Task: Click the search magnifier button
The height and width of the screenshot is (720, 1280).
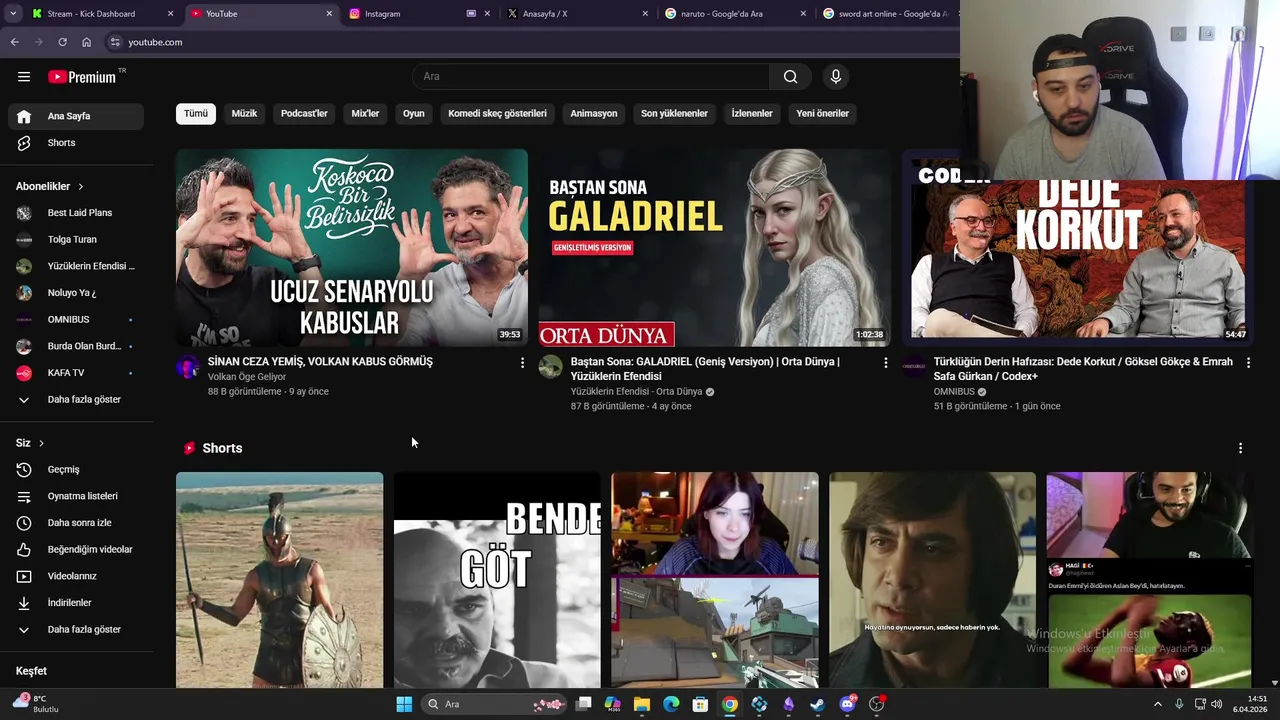Action: point(790,77)
